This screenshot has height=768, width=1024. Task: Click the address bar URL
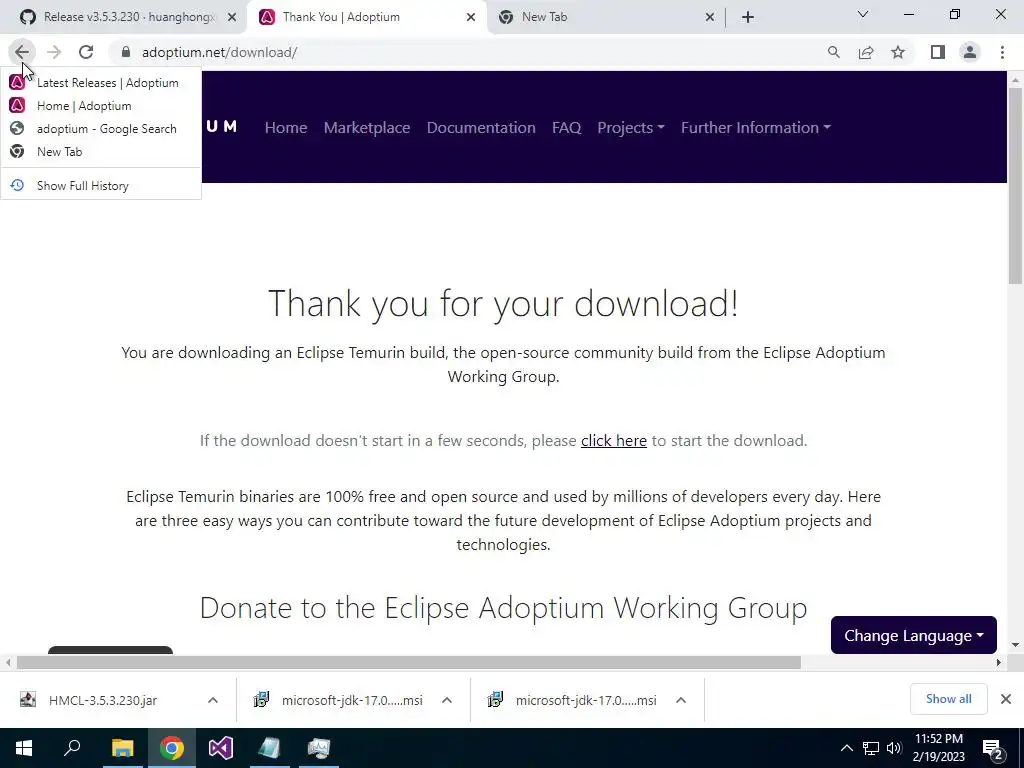(219, 52)
